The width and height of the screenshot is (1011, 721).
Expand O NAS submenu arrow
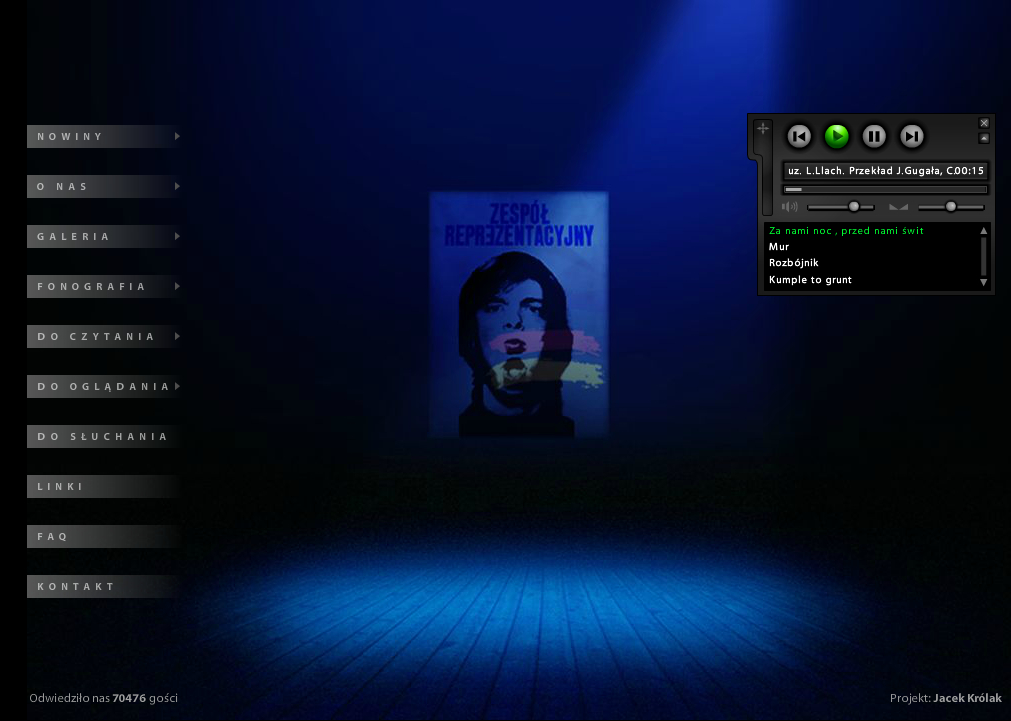tap(177, 186)
